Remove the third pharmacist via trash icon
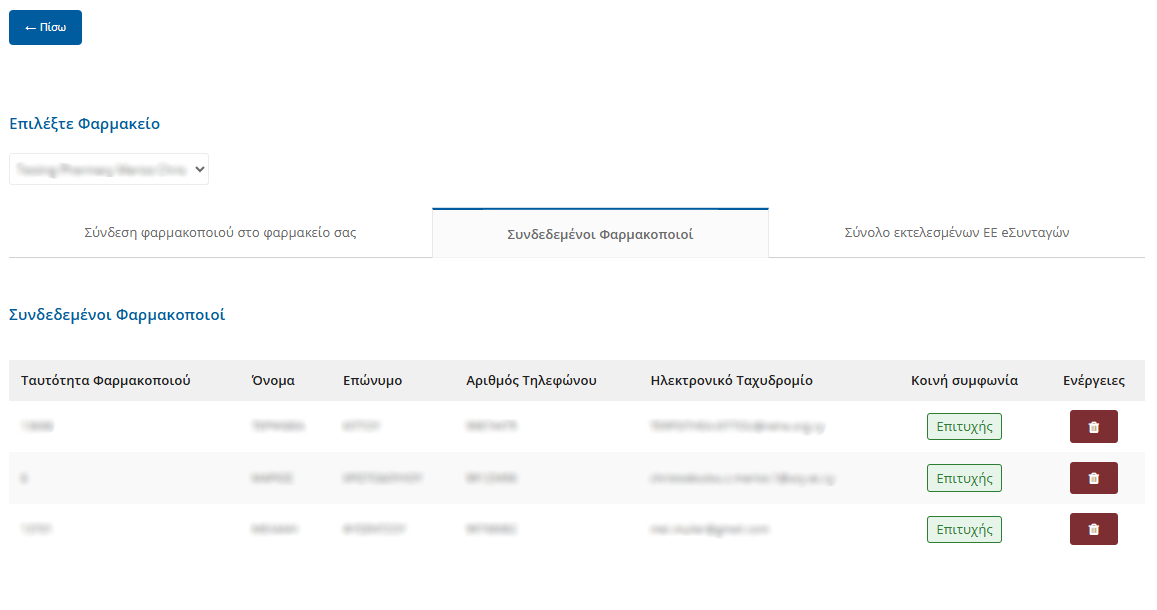Screen dimensions: 1157x610 tap(1093, 529)
